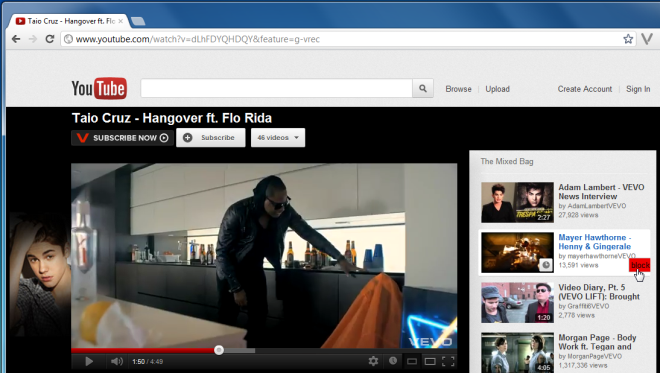Open the Adam Lambert VEVO News Interview thumbnail
The image size is (660, 373).
[517, 202]
